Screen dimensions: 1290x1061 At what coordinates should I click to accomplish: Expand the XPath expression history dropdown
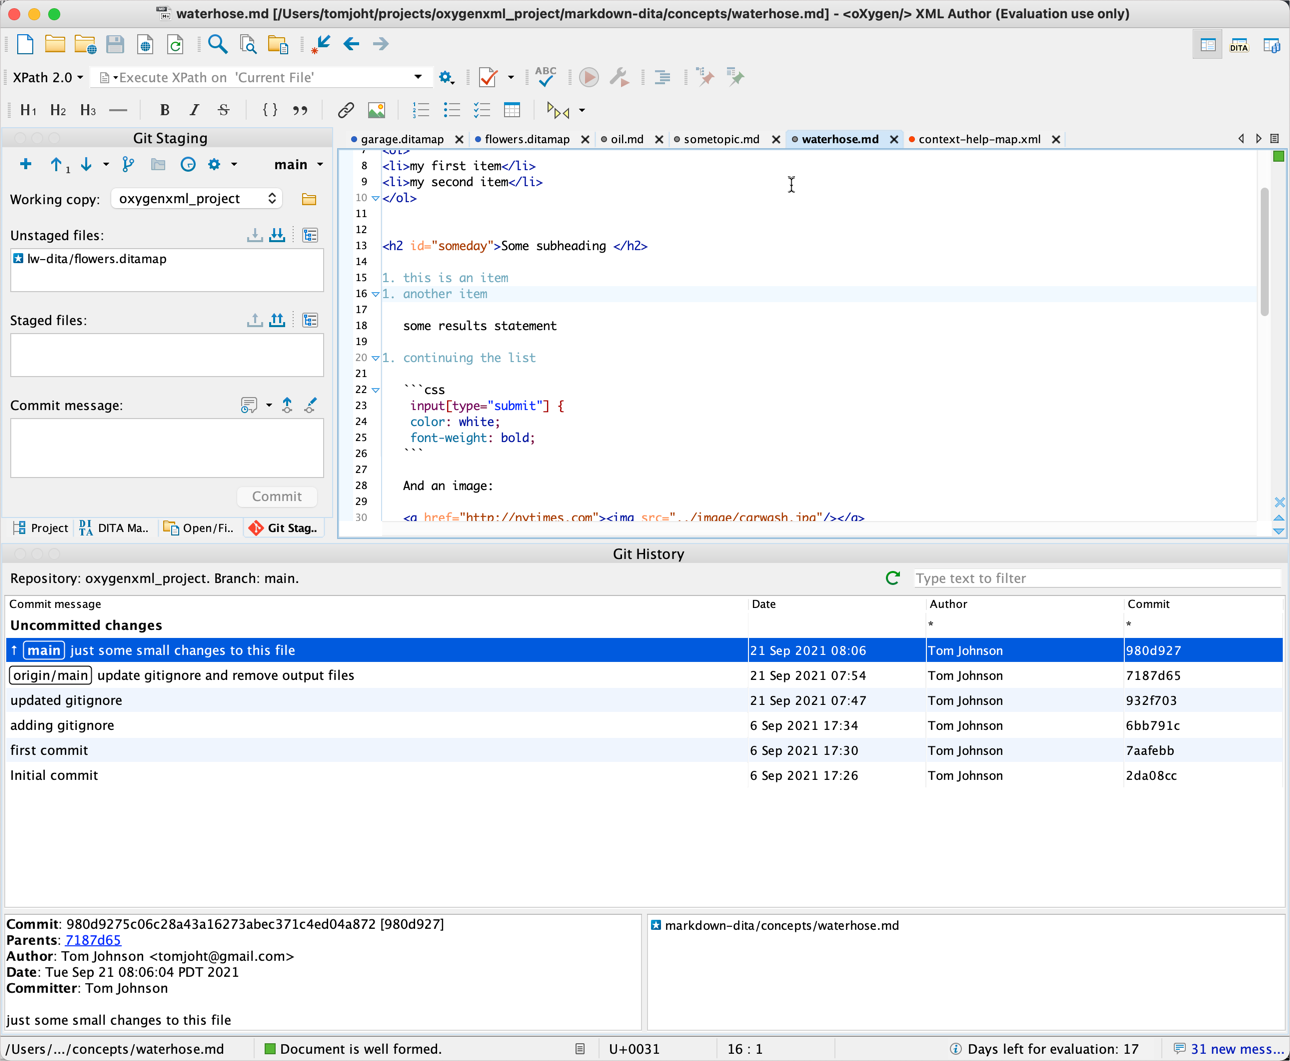pos(418,77)
